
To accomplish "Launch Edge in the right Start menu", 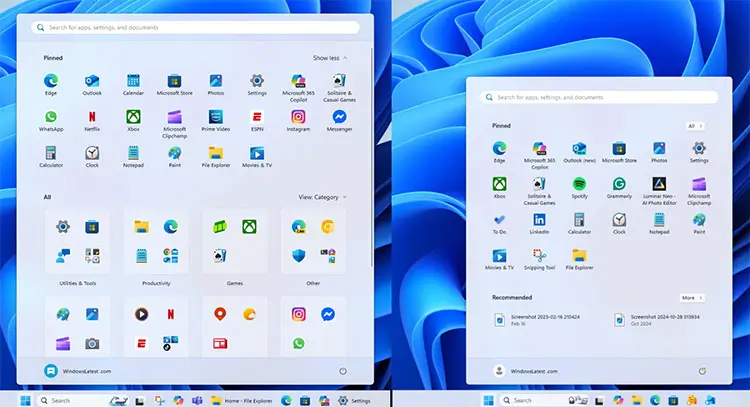I will (499, 152).
